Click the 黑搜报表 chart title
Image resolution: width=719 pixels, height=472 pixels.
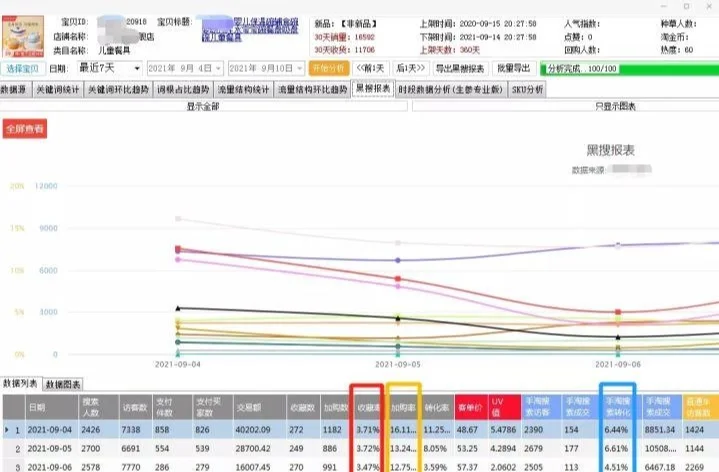point(610,150)
